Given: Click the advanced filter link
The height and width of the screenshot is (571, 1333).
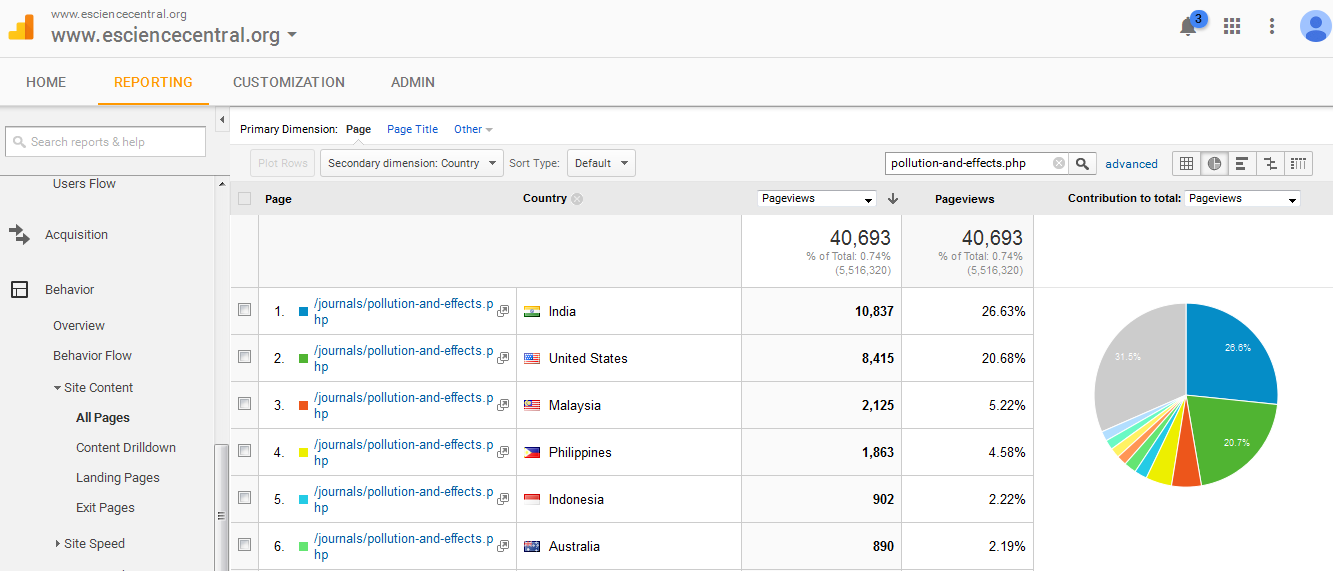Looking at the screenshot, I should 1131,164.
